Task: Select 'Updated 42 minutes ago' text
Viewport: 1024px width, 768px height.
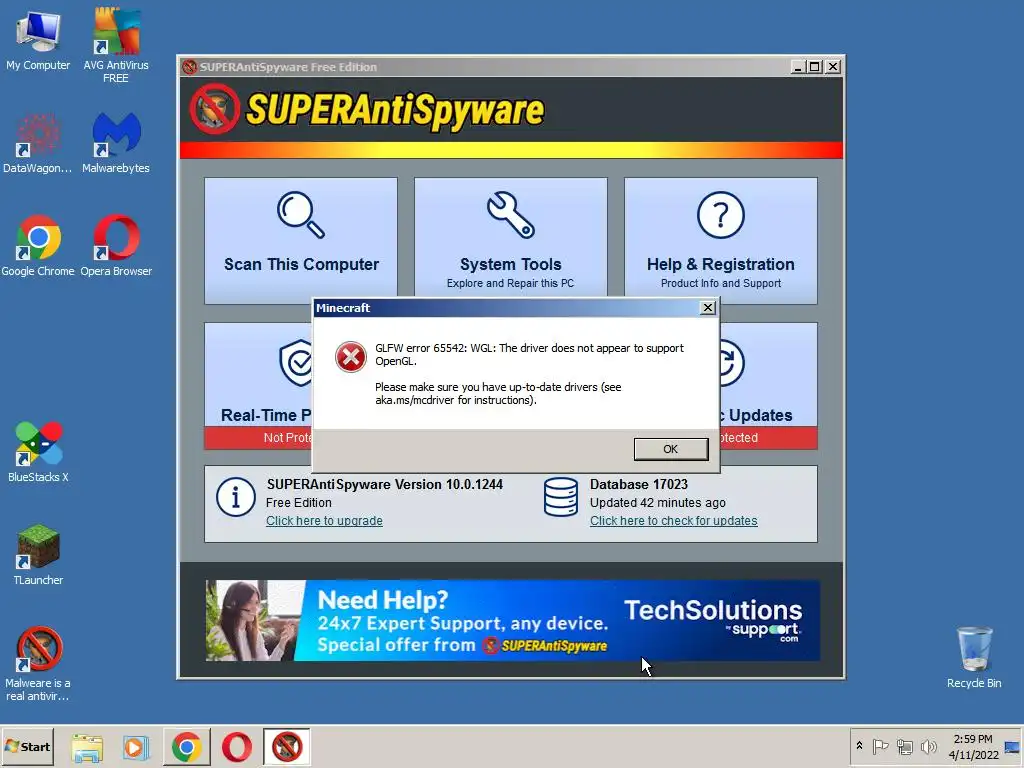Action: (x=658, y=503)
